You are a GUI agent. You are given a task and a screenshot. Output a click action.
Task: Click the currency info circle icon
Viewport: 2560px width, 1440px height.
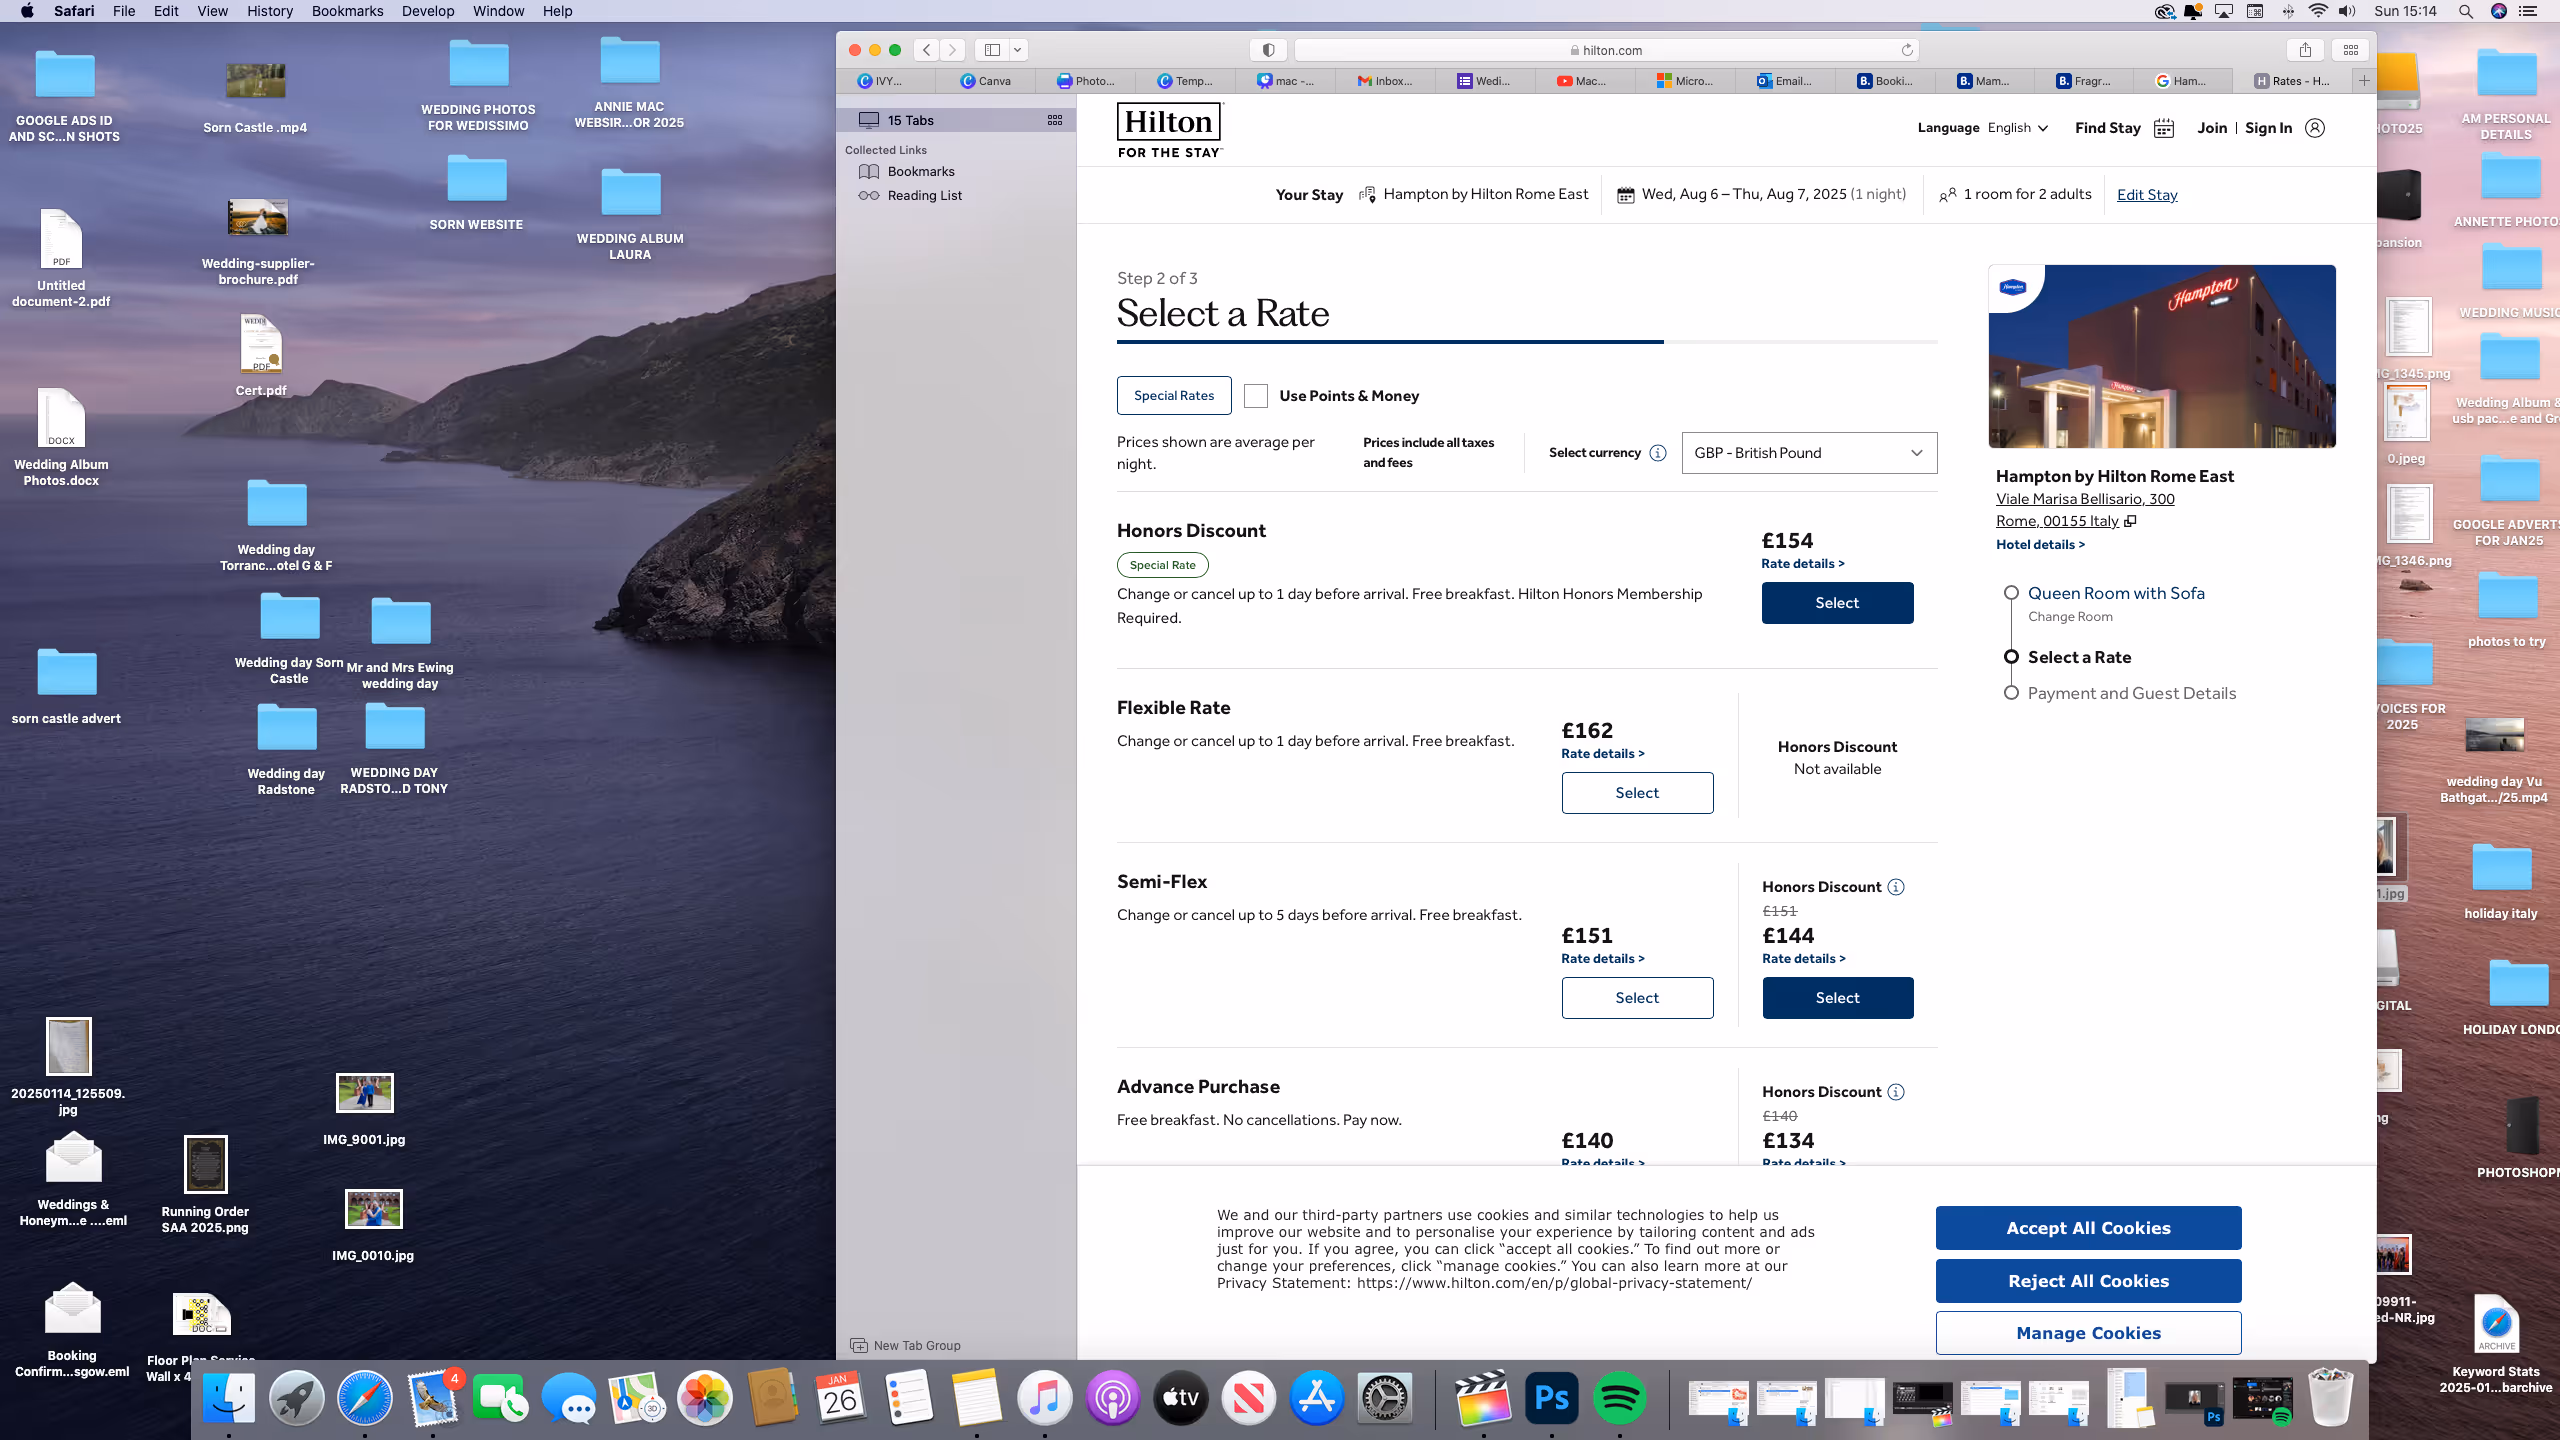1657,453
